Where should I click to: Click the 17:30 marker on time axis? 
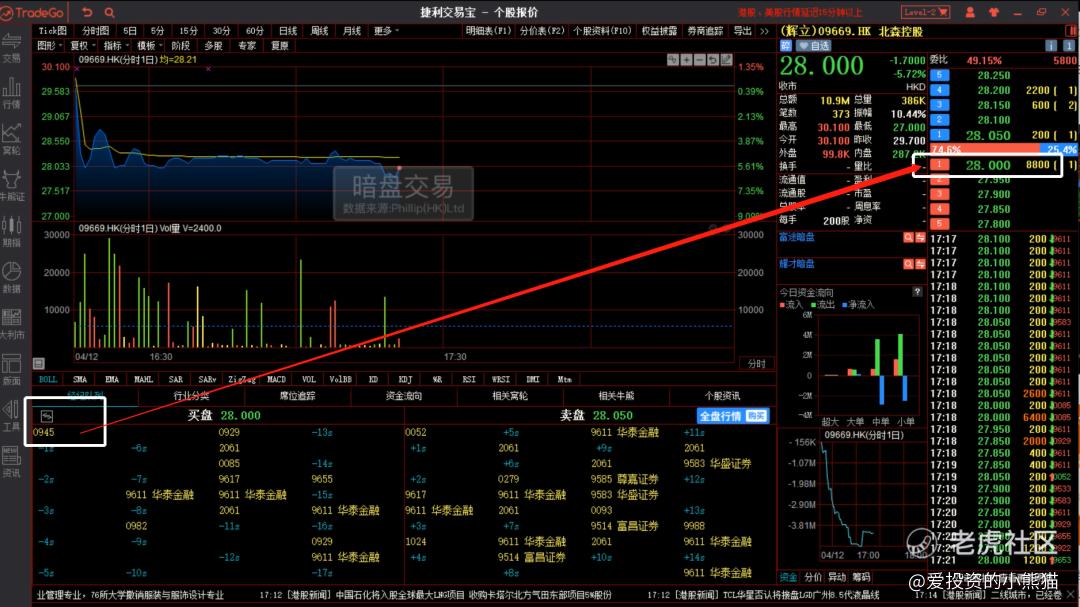[455, 356]
